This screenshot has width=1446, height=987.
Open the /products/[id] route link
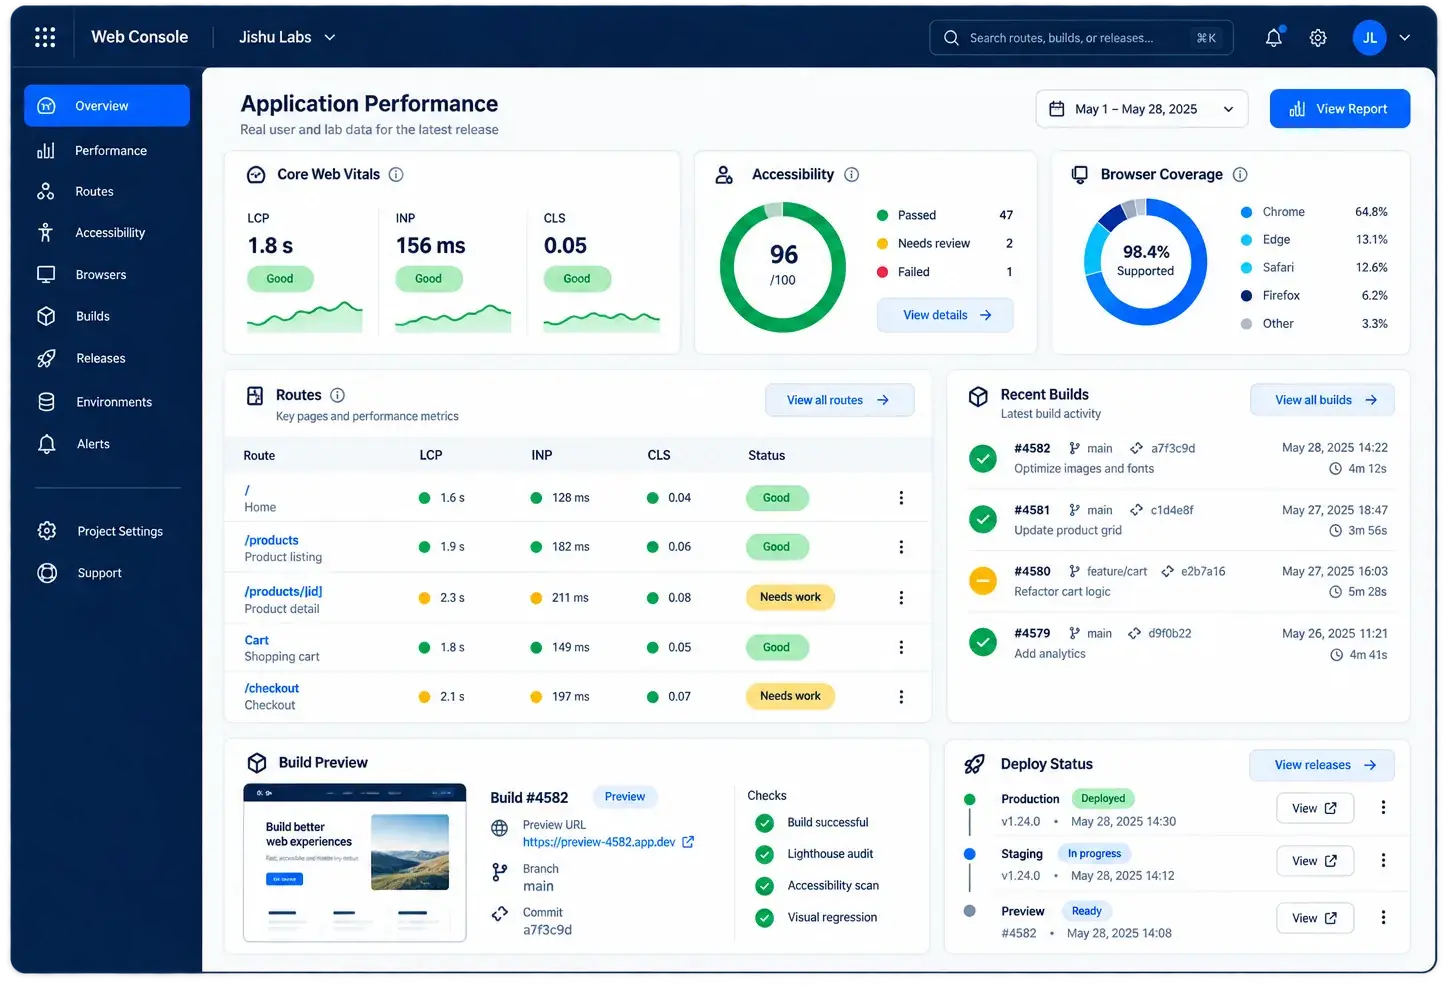coord(283,591)
